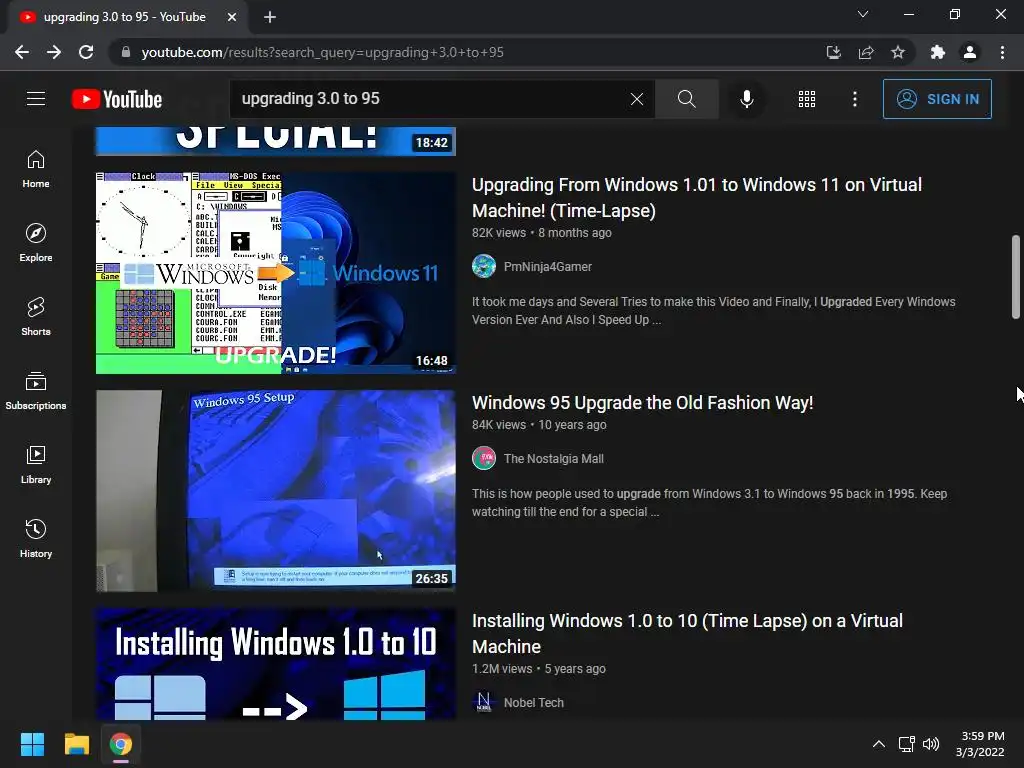The height and width of the screenshot is (768, 1024).
Task: Open Installing Windows 1.0 to 10 video title
Action: 687,633
